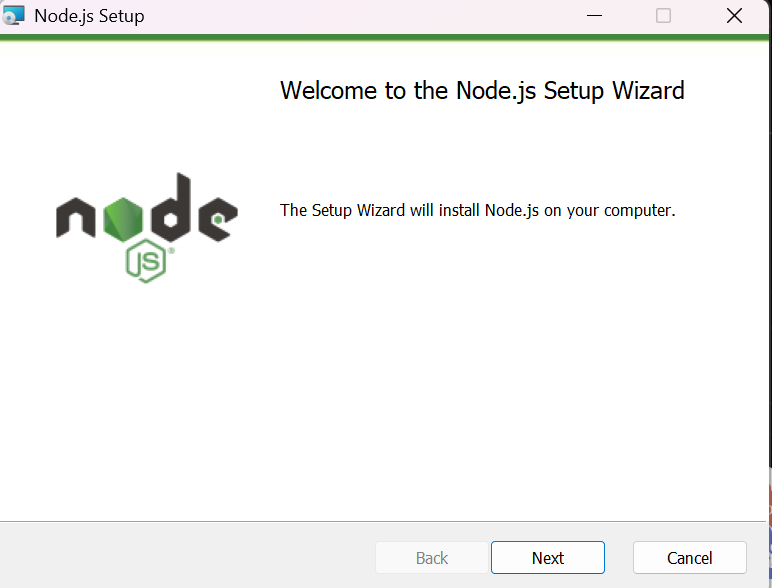The height and width of the screenshot is (588, 772).
Task: Click the Node.js logo image
Action: click(x=147, y=228)
